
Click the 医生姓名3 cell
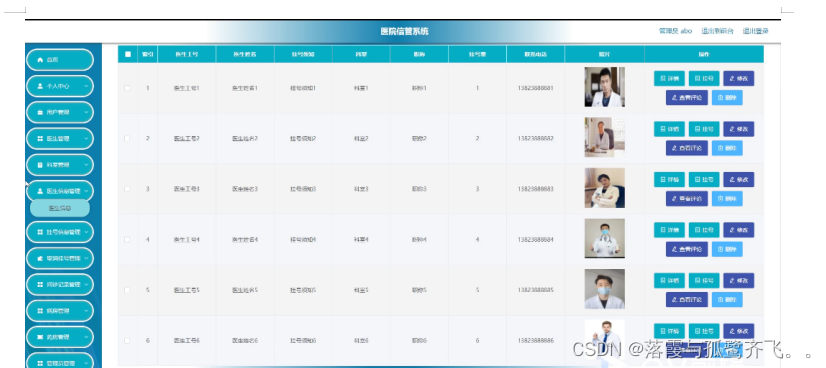(245, 189)
